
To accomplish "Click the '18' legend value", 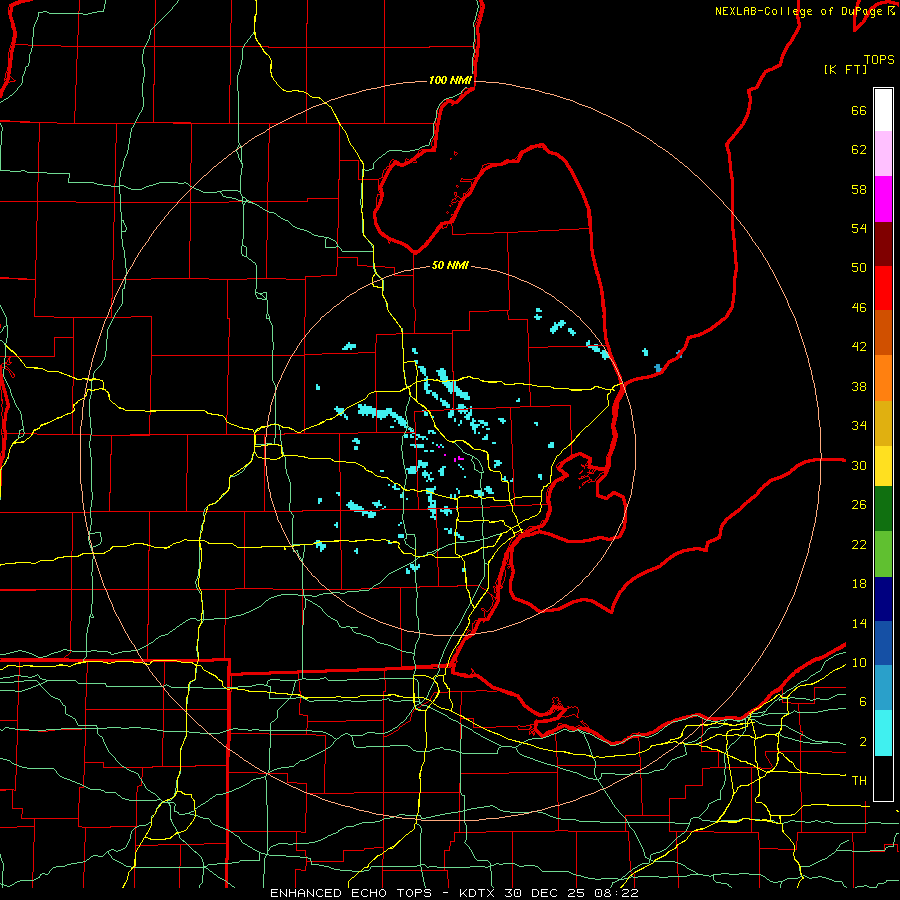I will (859, 584).
